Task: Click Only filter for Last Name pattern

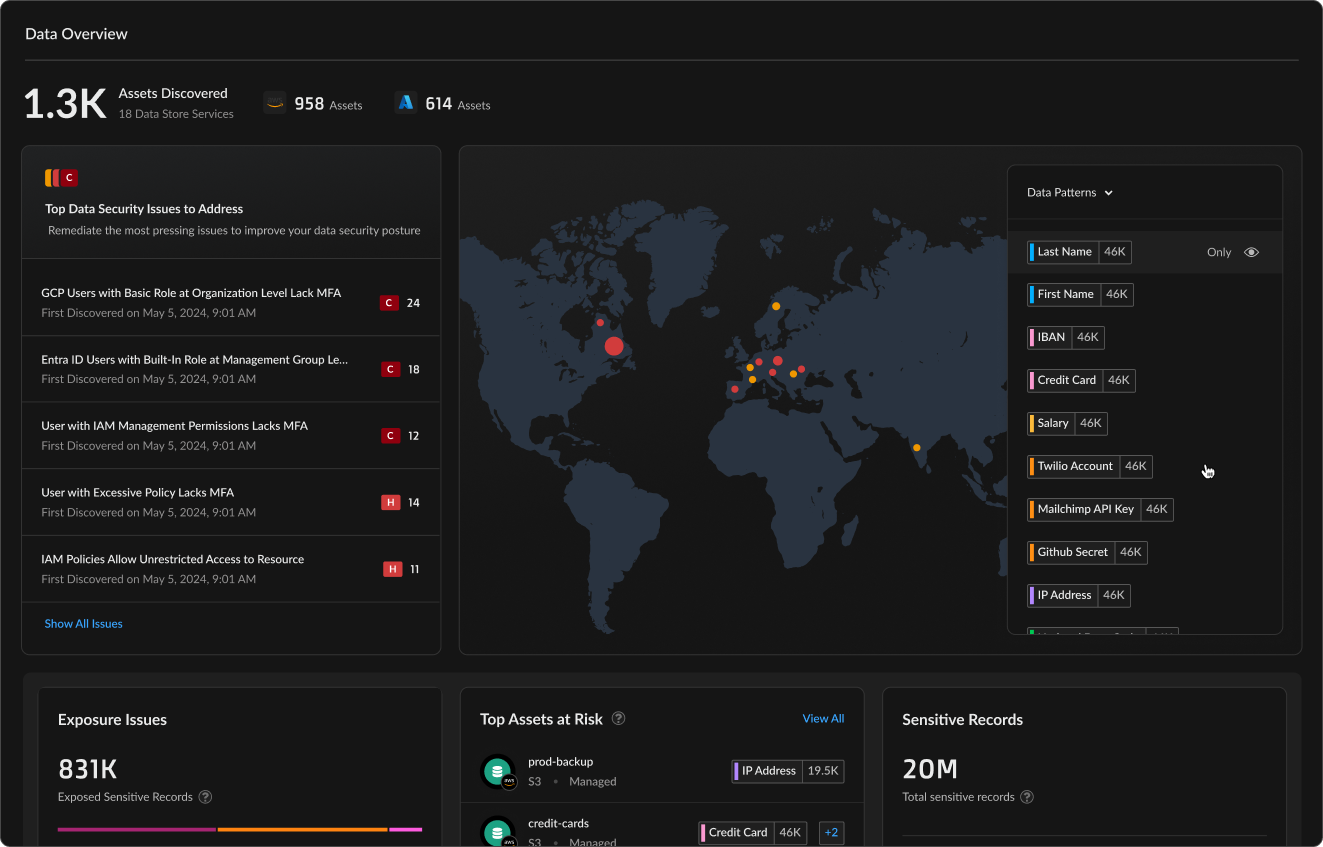Action: (x=1219, y=252)
